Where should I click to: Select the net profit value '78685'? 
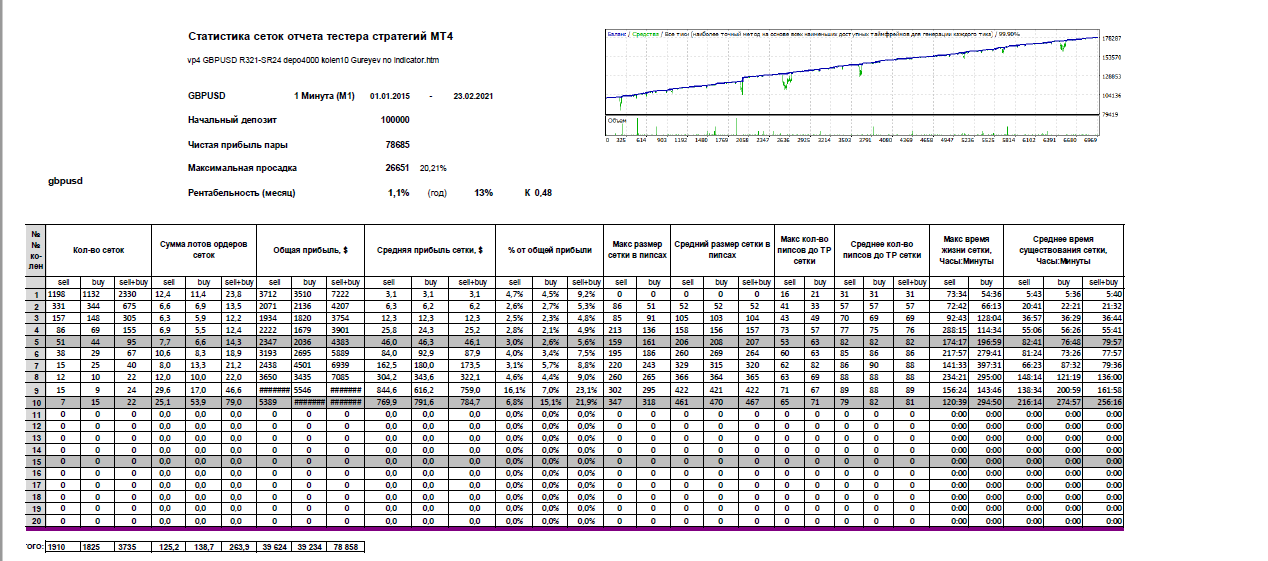(x=398, y=144)
